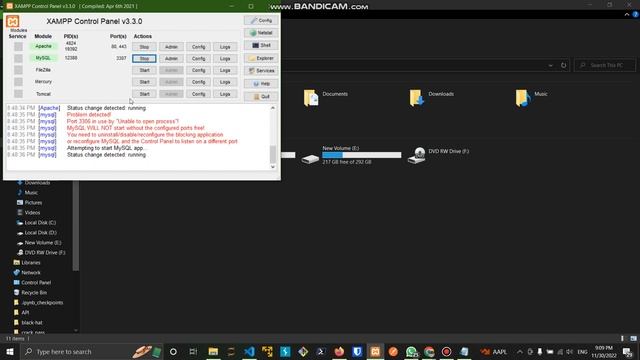Click XAMPP log scroll-down arrow

[273, 167]
